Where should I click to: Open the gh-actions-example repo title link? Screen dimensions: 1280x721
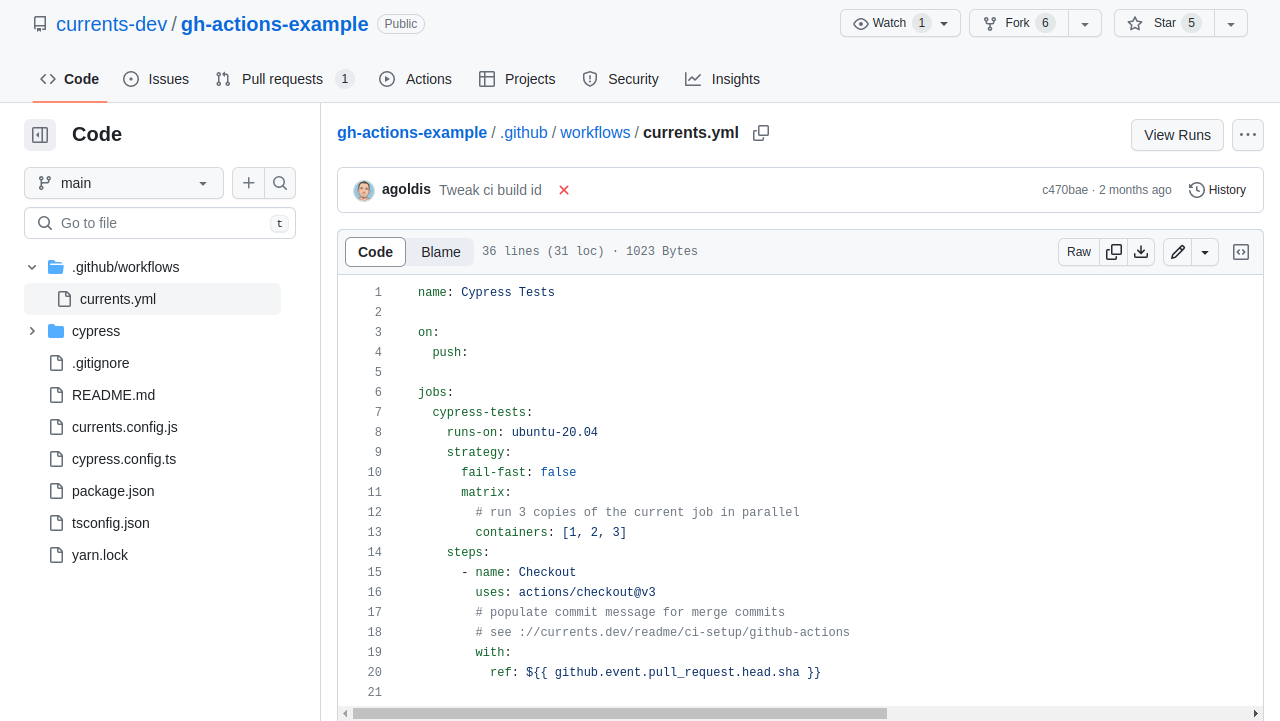pos(275,24)
